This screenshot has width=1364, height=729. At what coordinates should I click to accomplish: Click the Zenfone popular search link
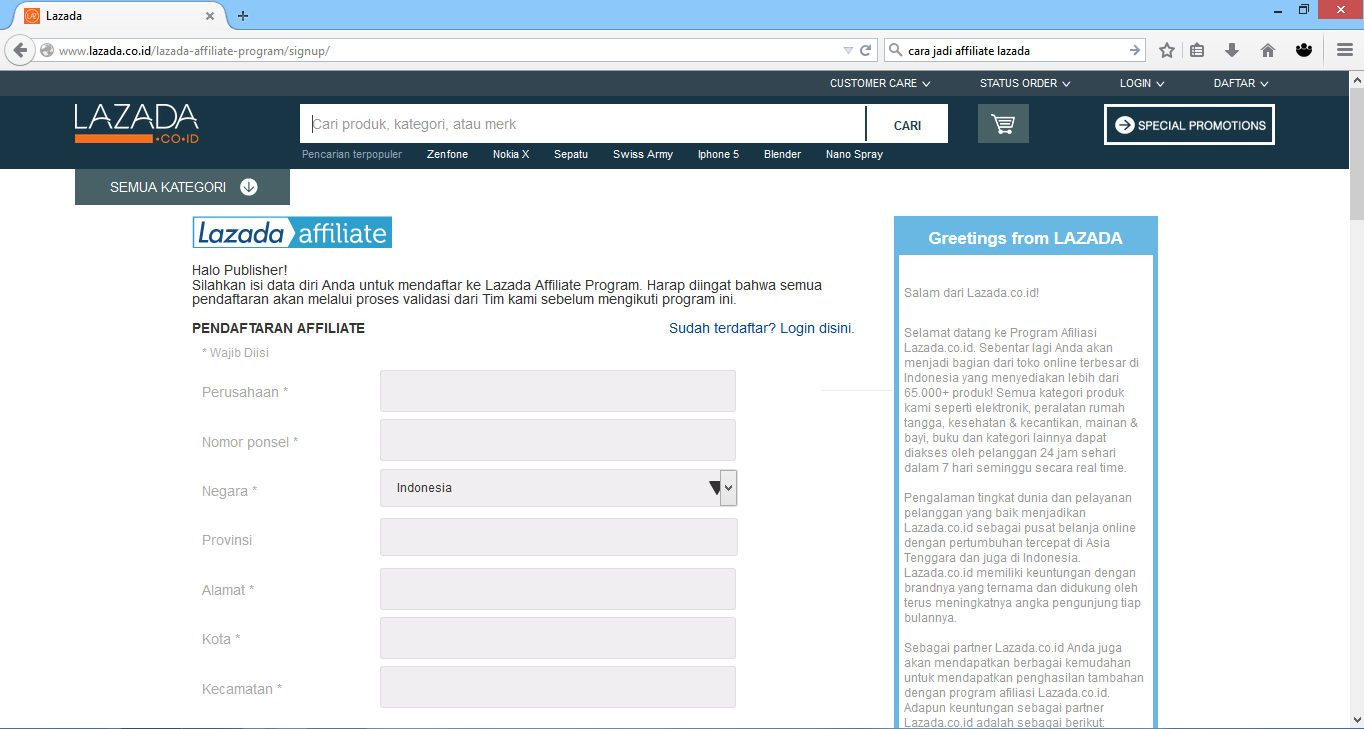click(x=447, y=154)
